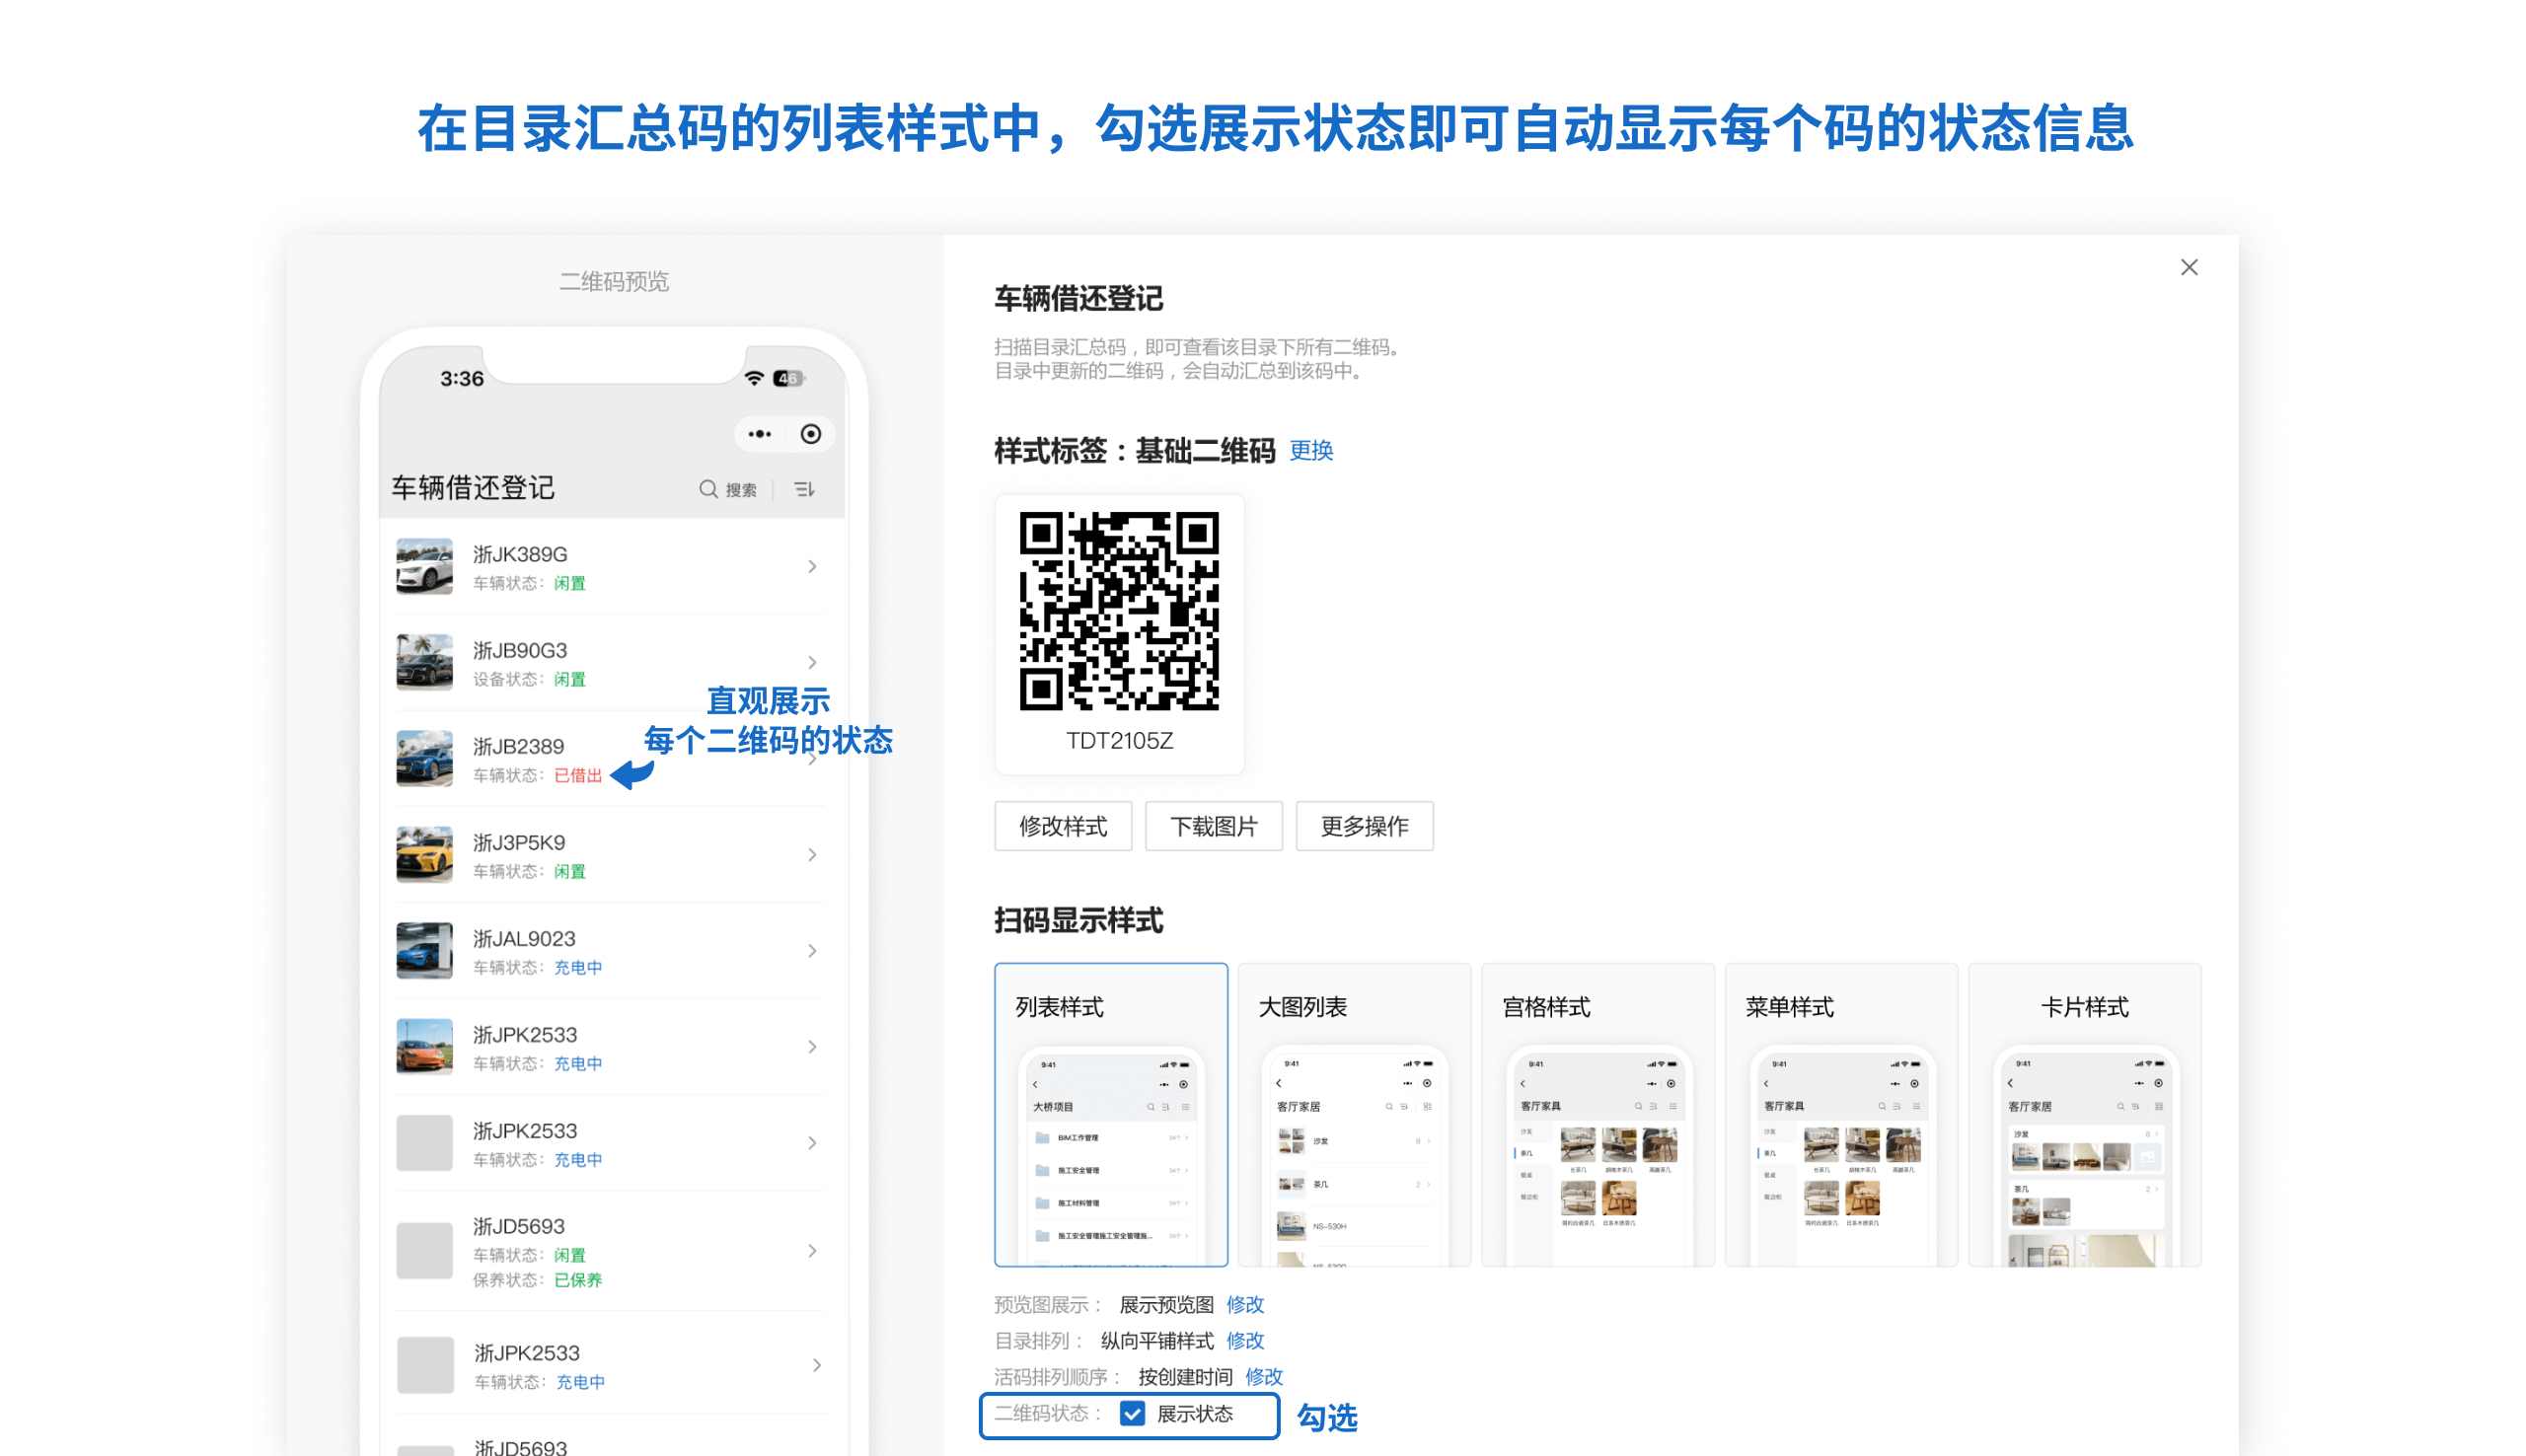Click the 浙J3P5K9 yellow car thumbnail

424,854
